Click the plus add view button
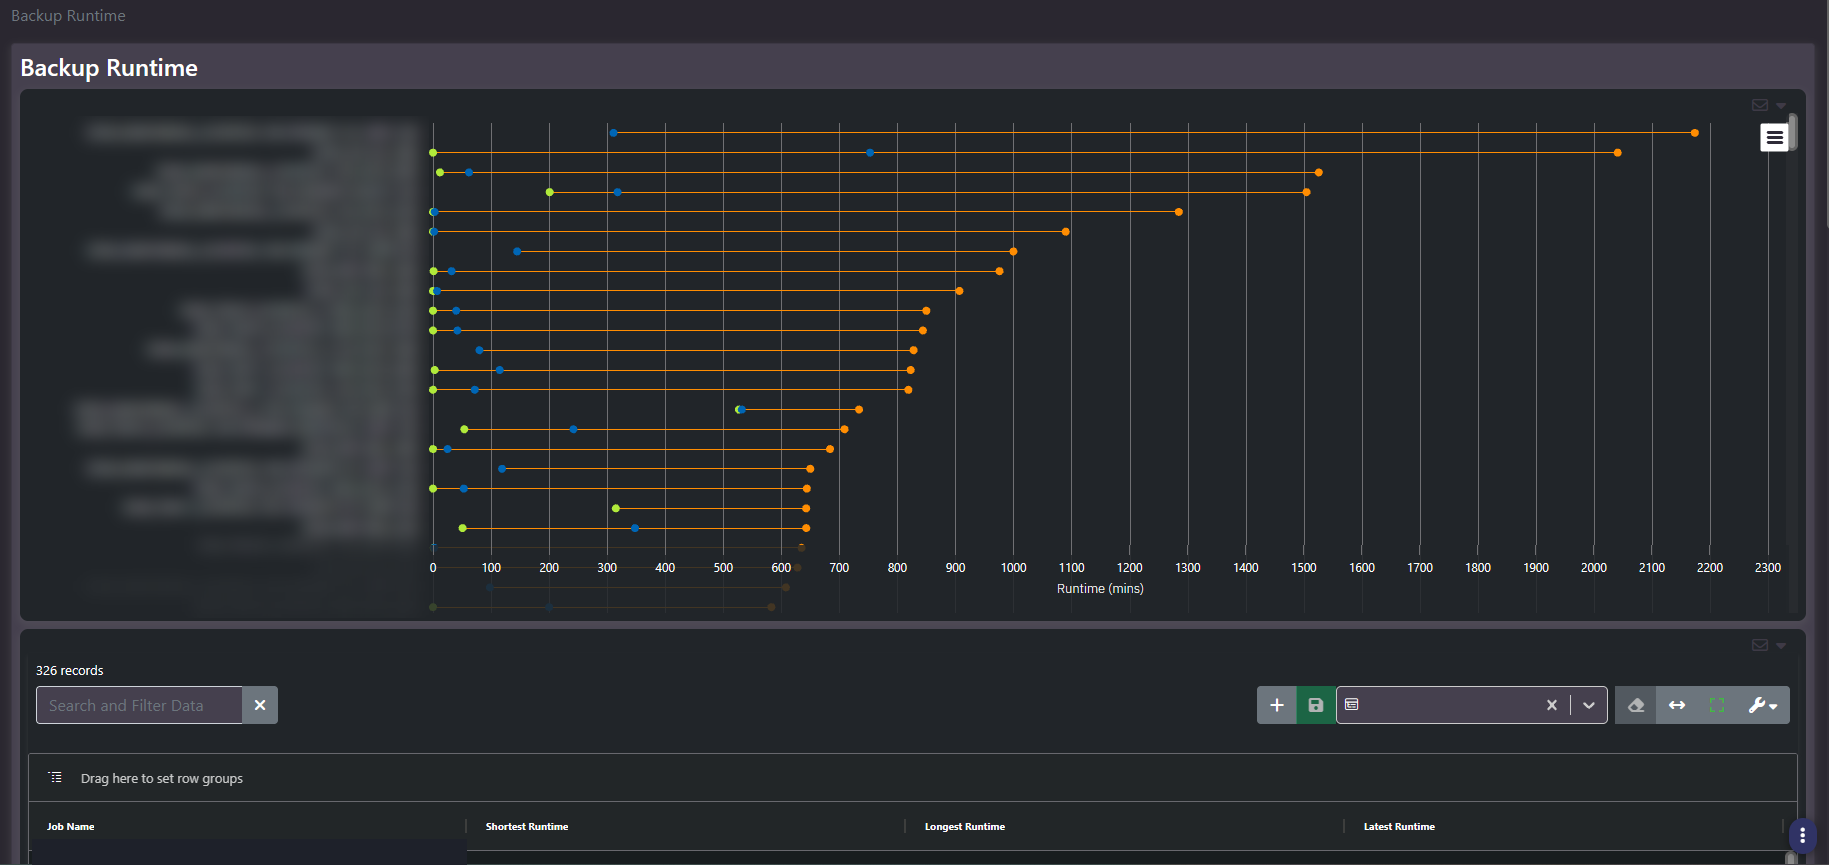The height and width of the screenshot is (865, 1829). [x=1277, y=705]
